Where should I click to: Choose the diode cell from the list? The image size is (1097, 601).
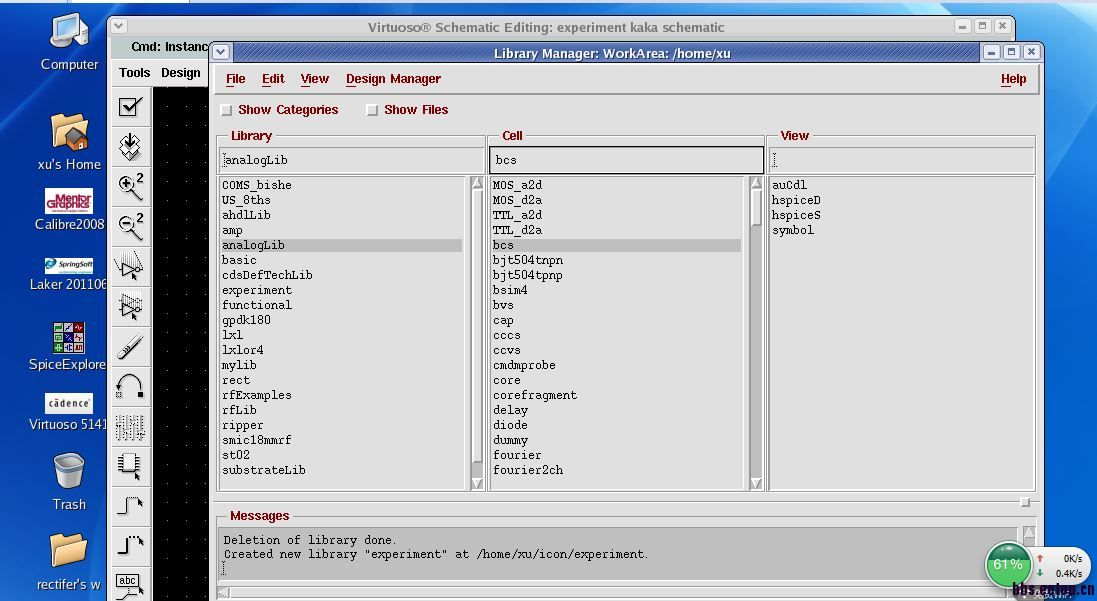click(x=510, y=425)
